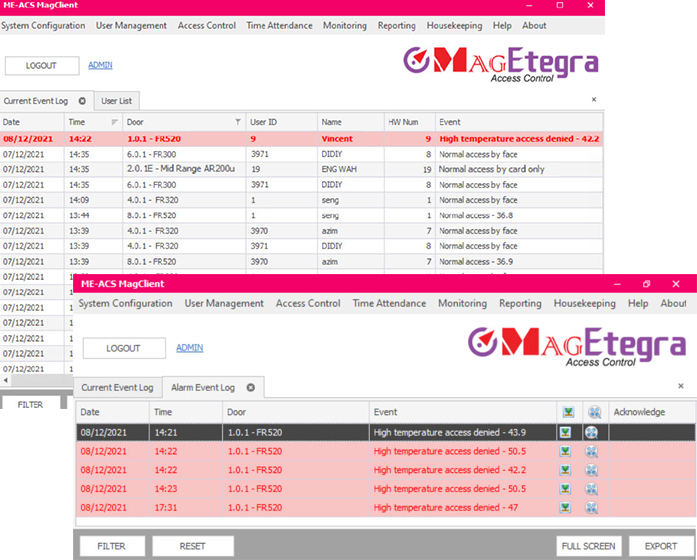The width and height of the screenshot is (697, 560).
Task: Open System Configuration menu in front window
Action: point(125,304)
